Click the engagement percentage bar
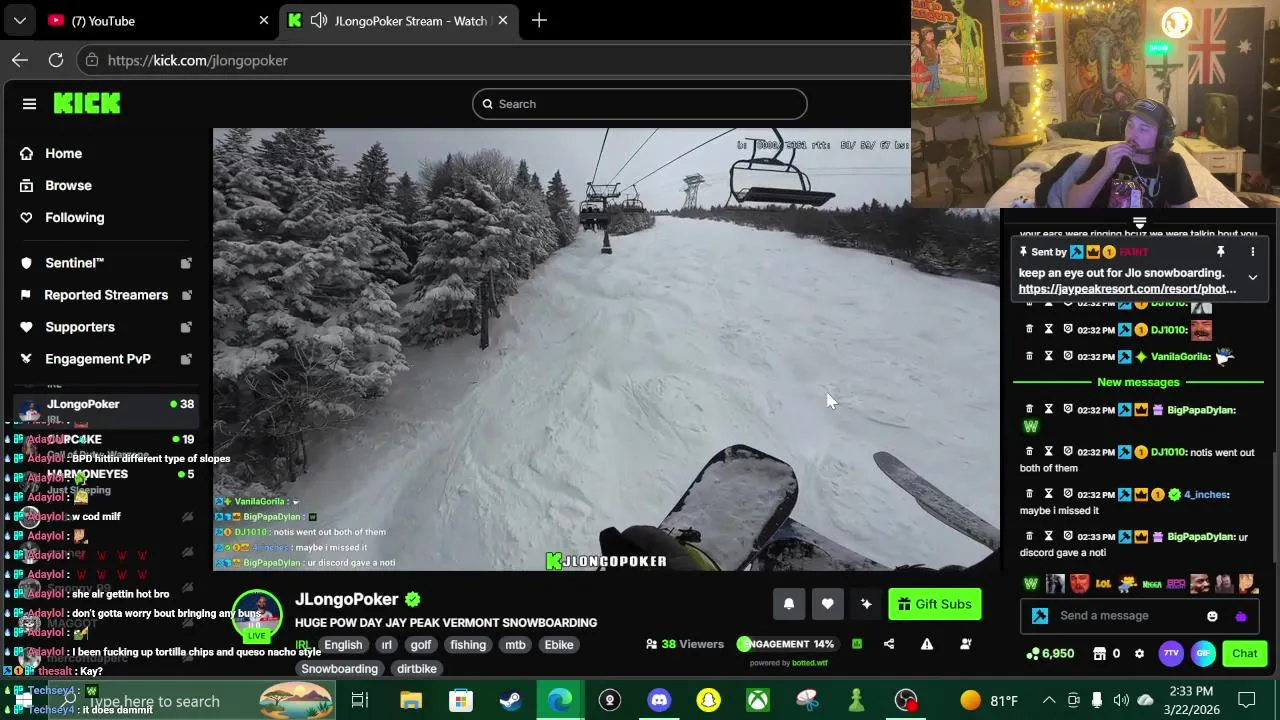 [x=786, y=644]
